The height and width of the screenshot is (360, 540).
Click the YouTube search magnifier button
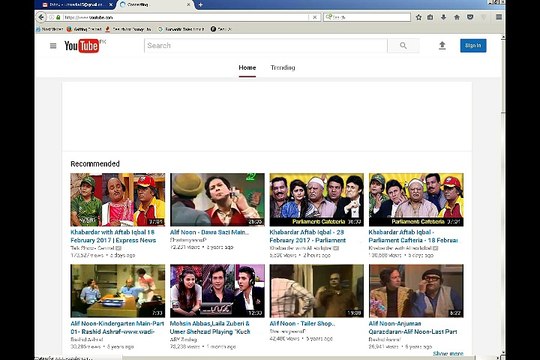(x=403, y=45)
